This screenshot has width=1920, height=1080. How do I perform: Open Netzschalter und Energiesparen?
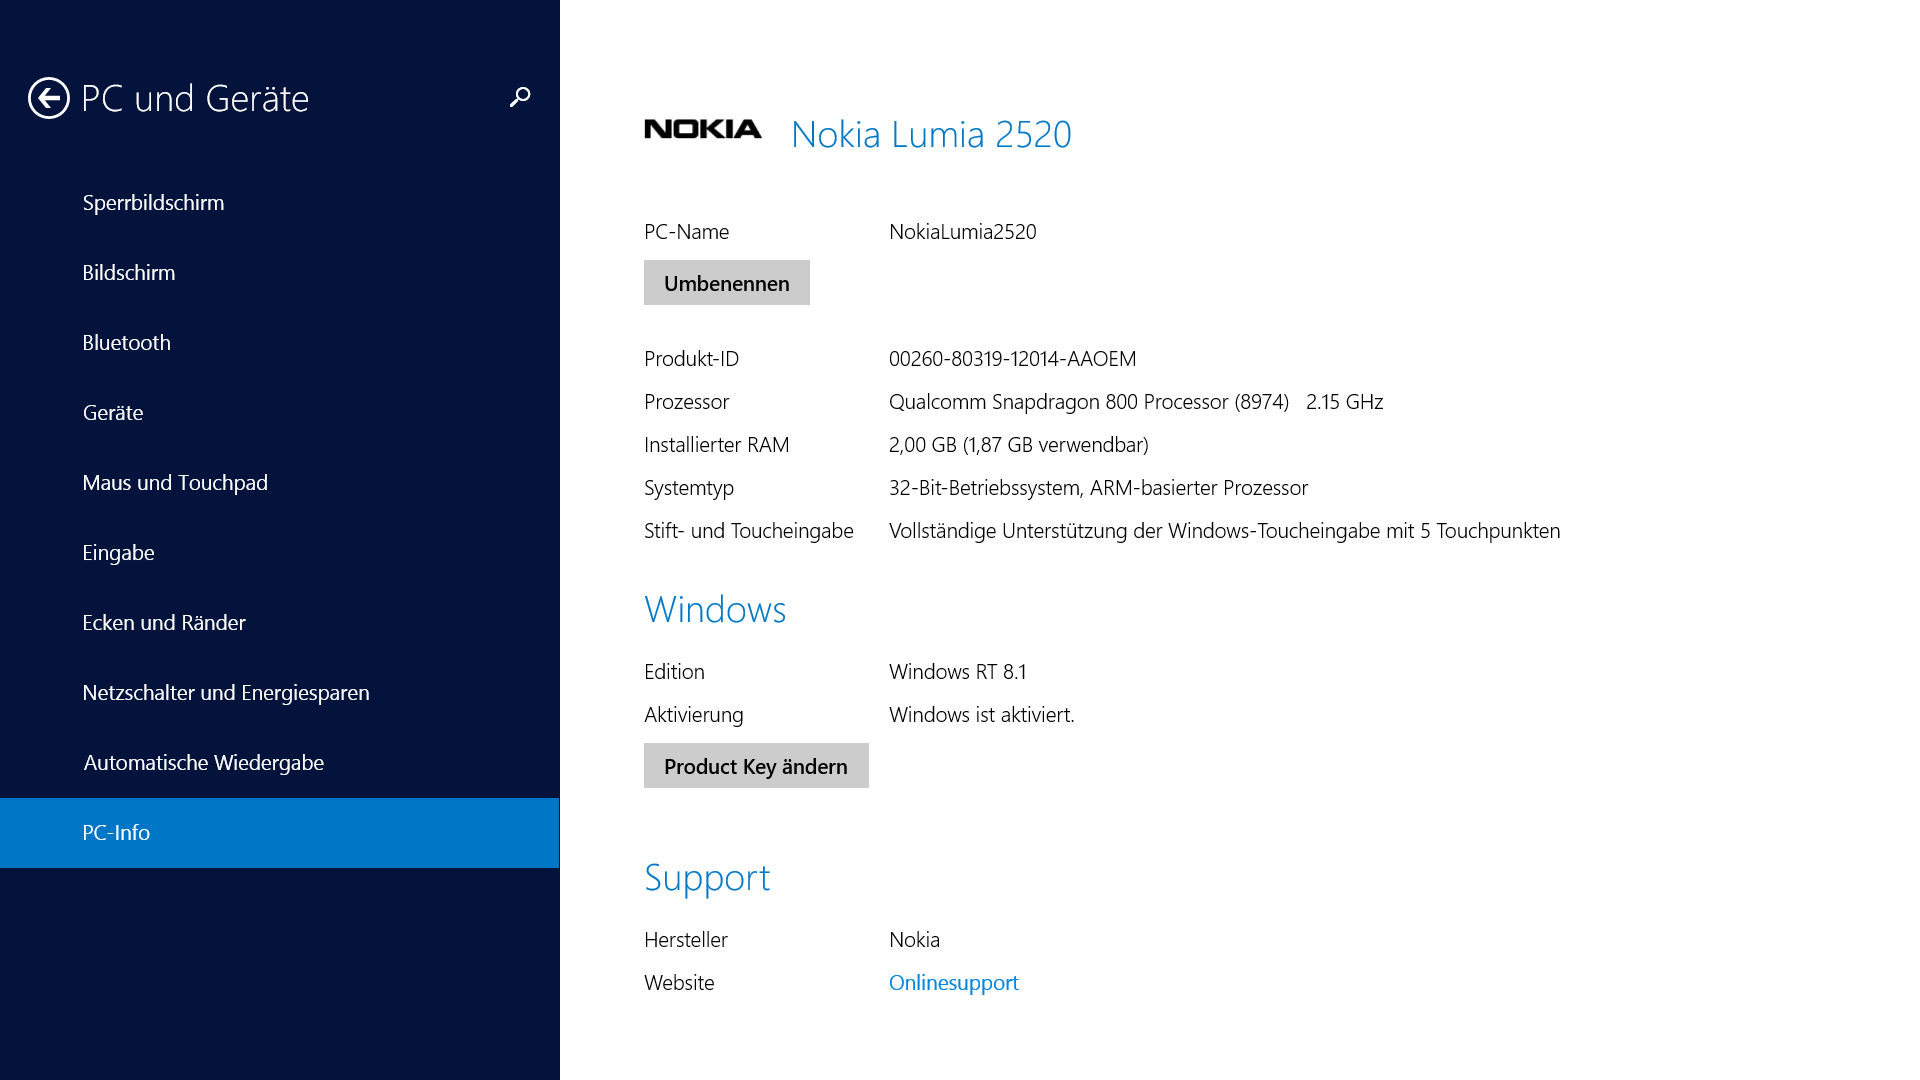pos(225,693)
